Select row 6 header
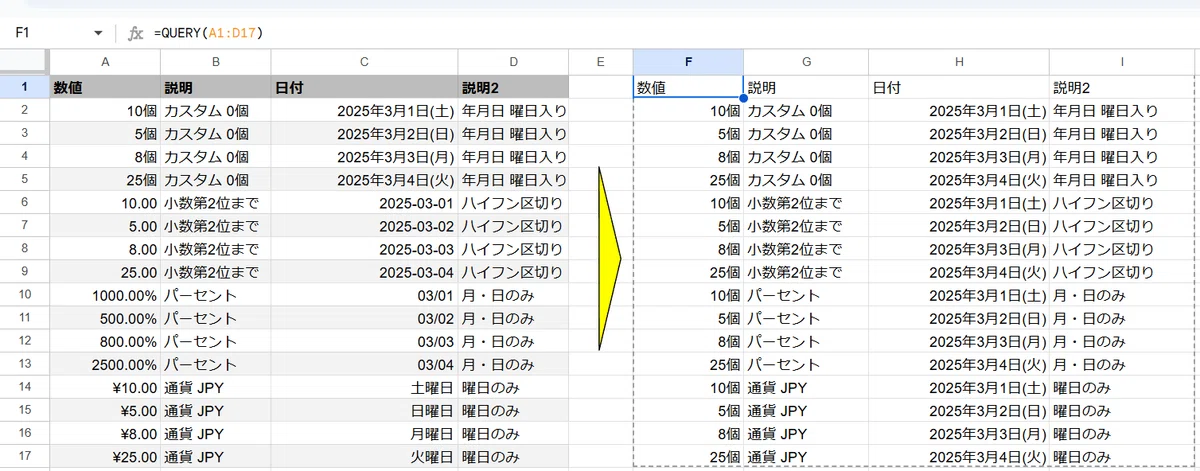The width and height of the screenshot is (1200, 471). (24, 203)
